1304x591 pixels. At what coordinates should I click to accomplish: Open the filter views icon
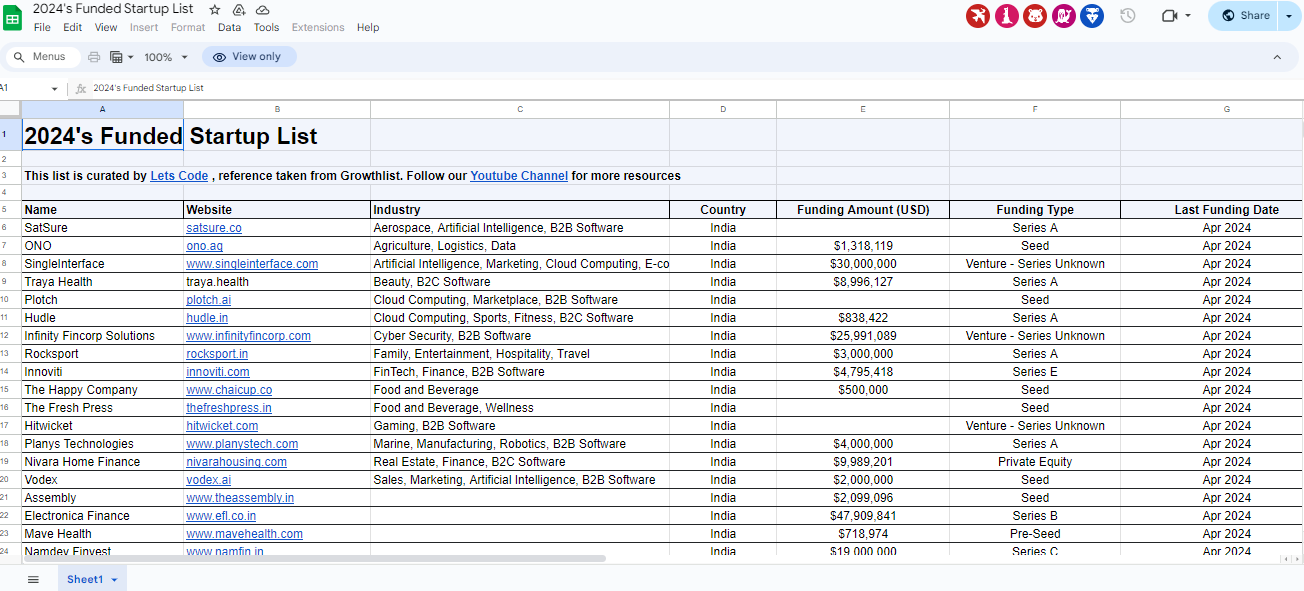[x=120, y=57]
